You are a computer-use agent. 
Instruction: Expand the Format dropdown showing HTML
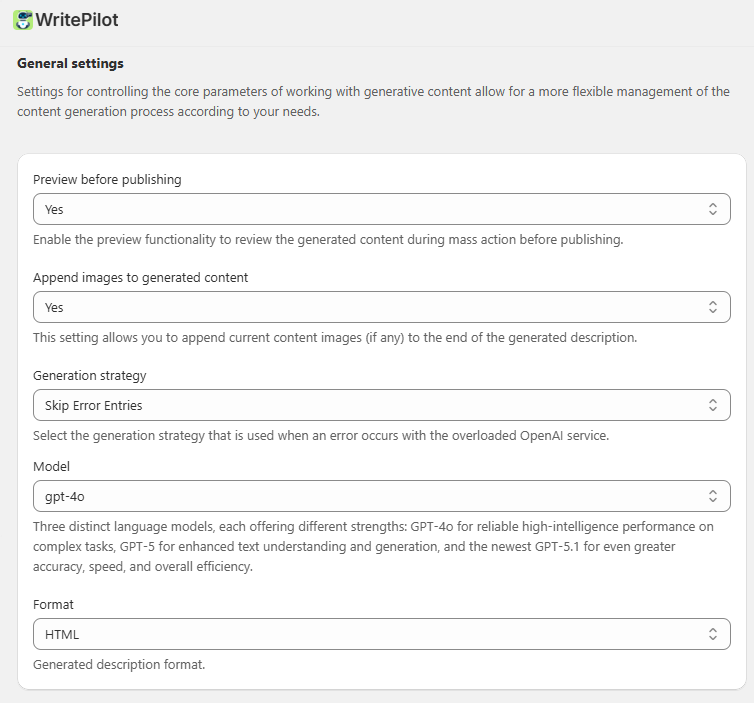click(370, 634)
